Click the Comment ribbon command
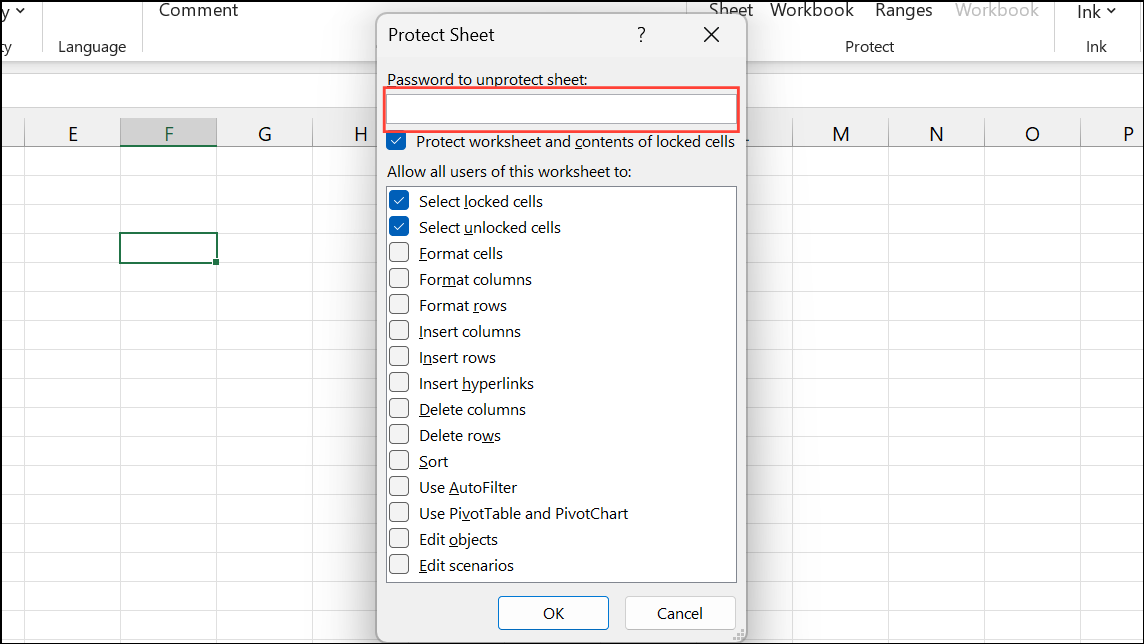The image size is (1144, 644). (198, 11)
